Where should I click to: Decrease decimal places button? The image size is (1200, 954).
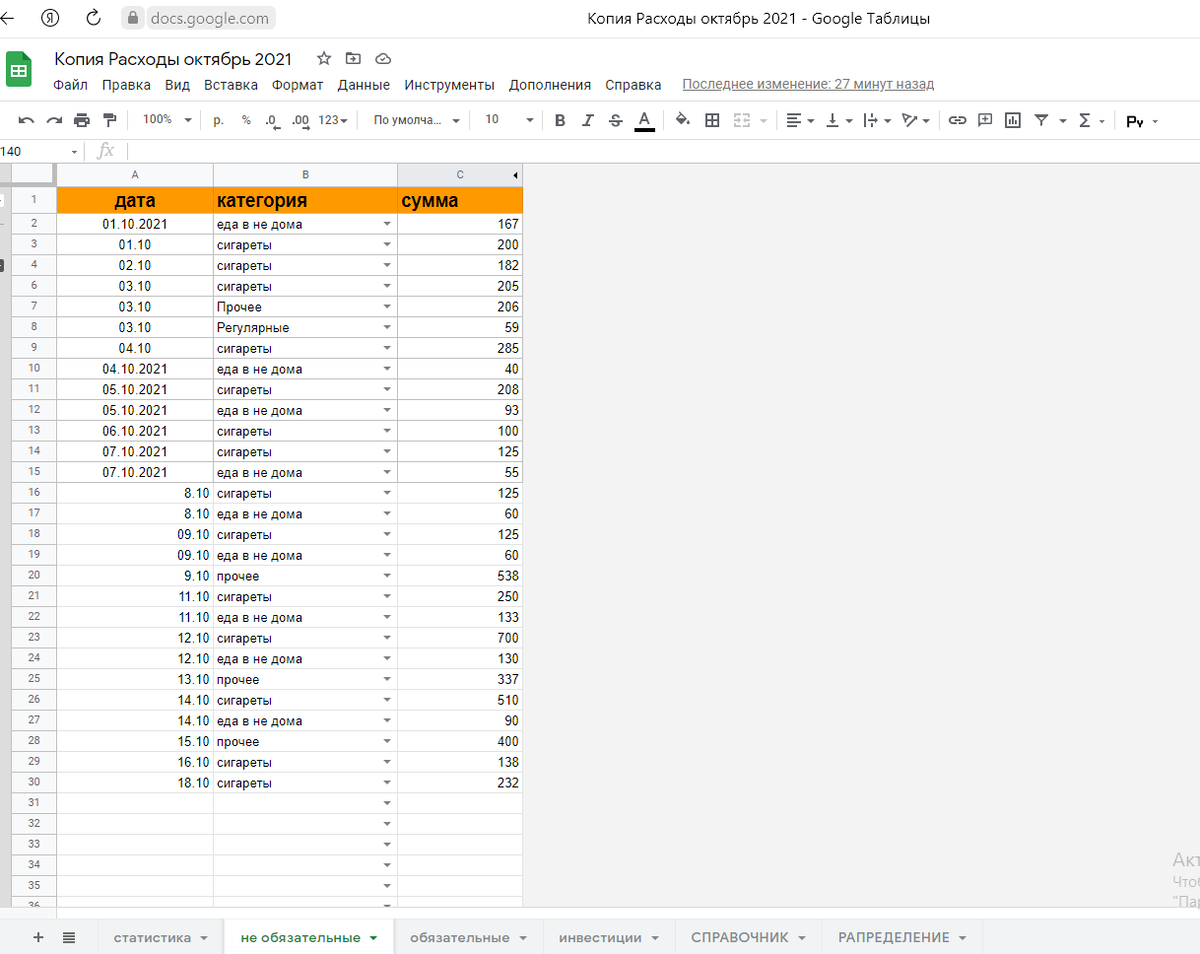pyautogui.click(x=273, y=120)
